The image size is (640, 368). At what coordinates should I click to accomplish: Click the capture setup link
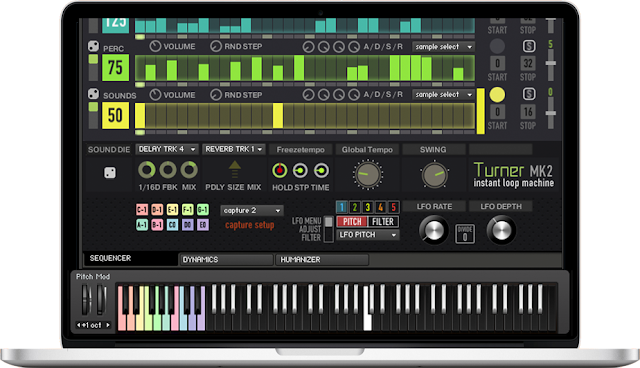click(x=250, y=225)
